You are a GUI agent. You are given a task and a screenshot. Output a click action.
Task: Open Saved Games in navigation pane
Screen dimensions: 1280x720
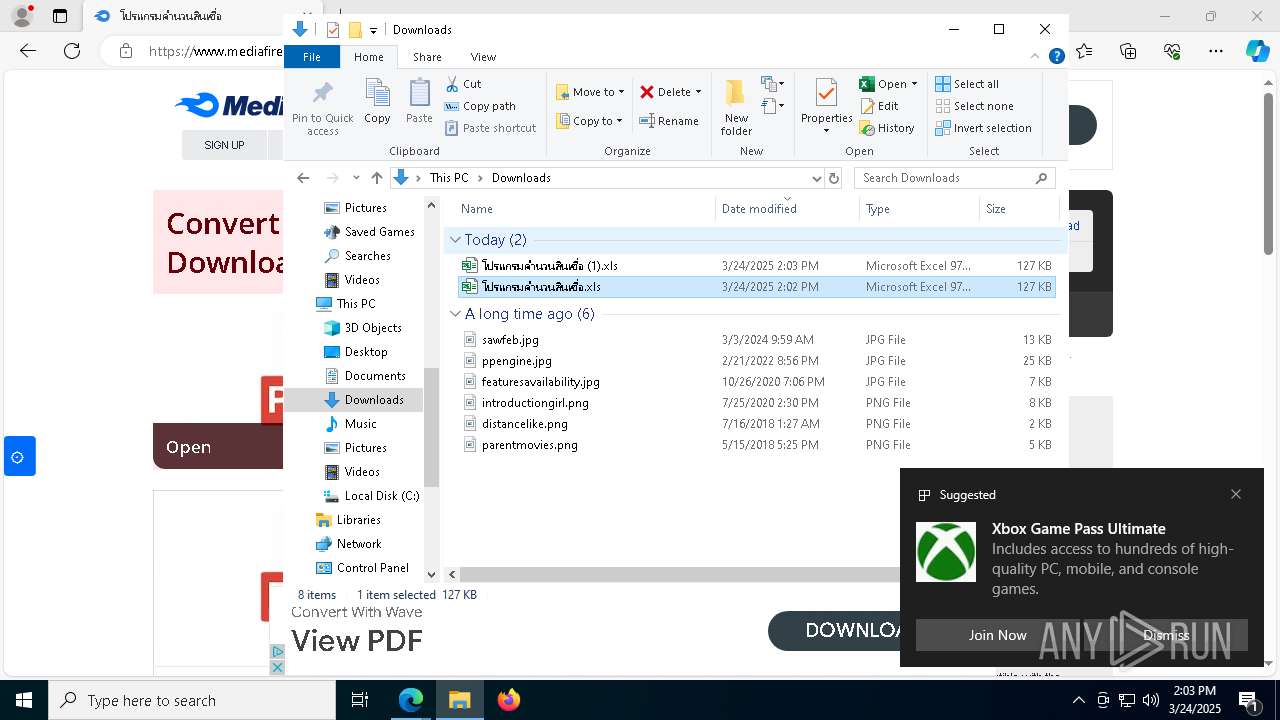tap(369, 232)
